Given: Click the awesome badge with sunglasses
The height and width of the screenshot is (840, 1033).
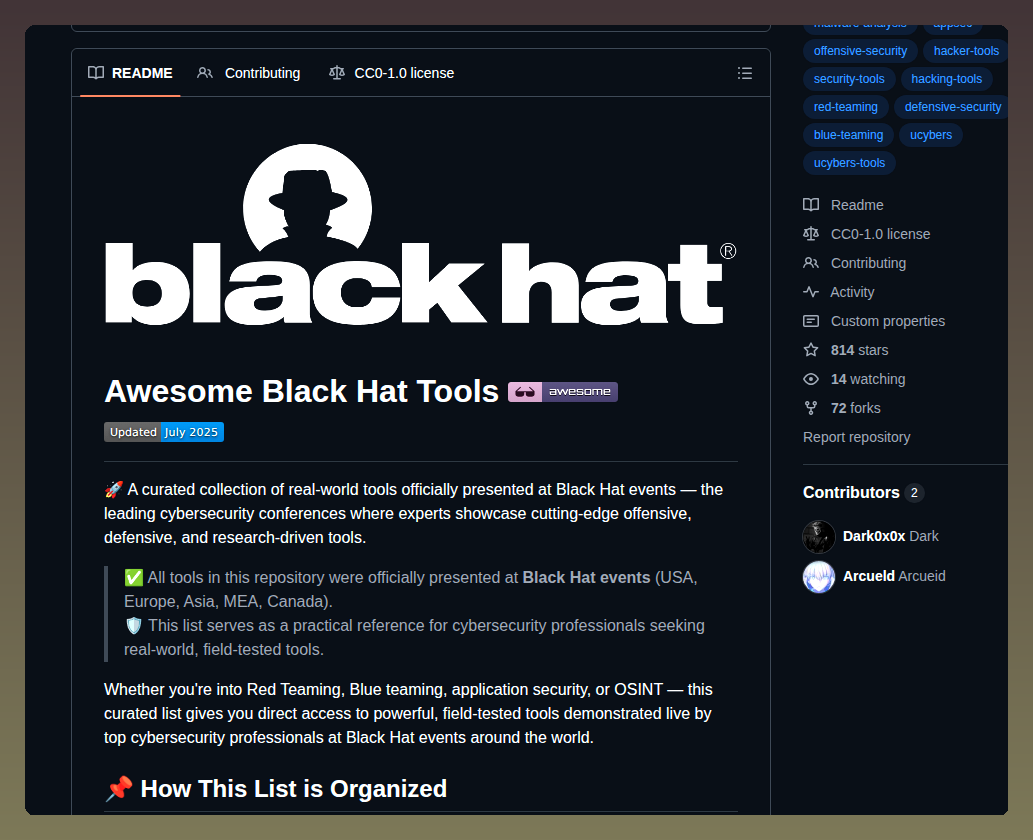Looking at the screenshot, I should click(563, 392).
